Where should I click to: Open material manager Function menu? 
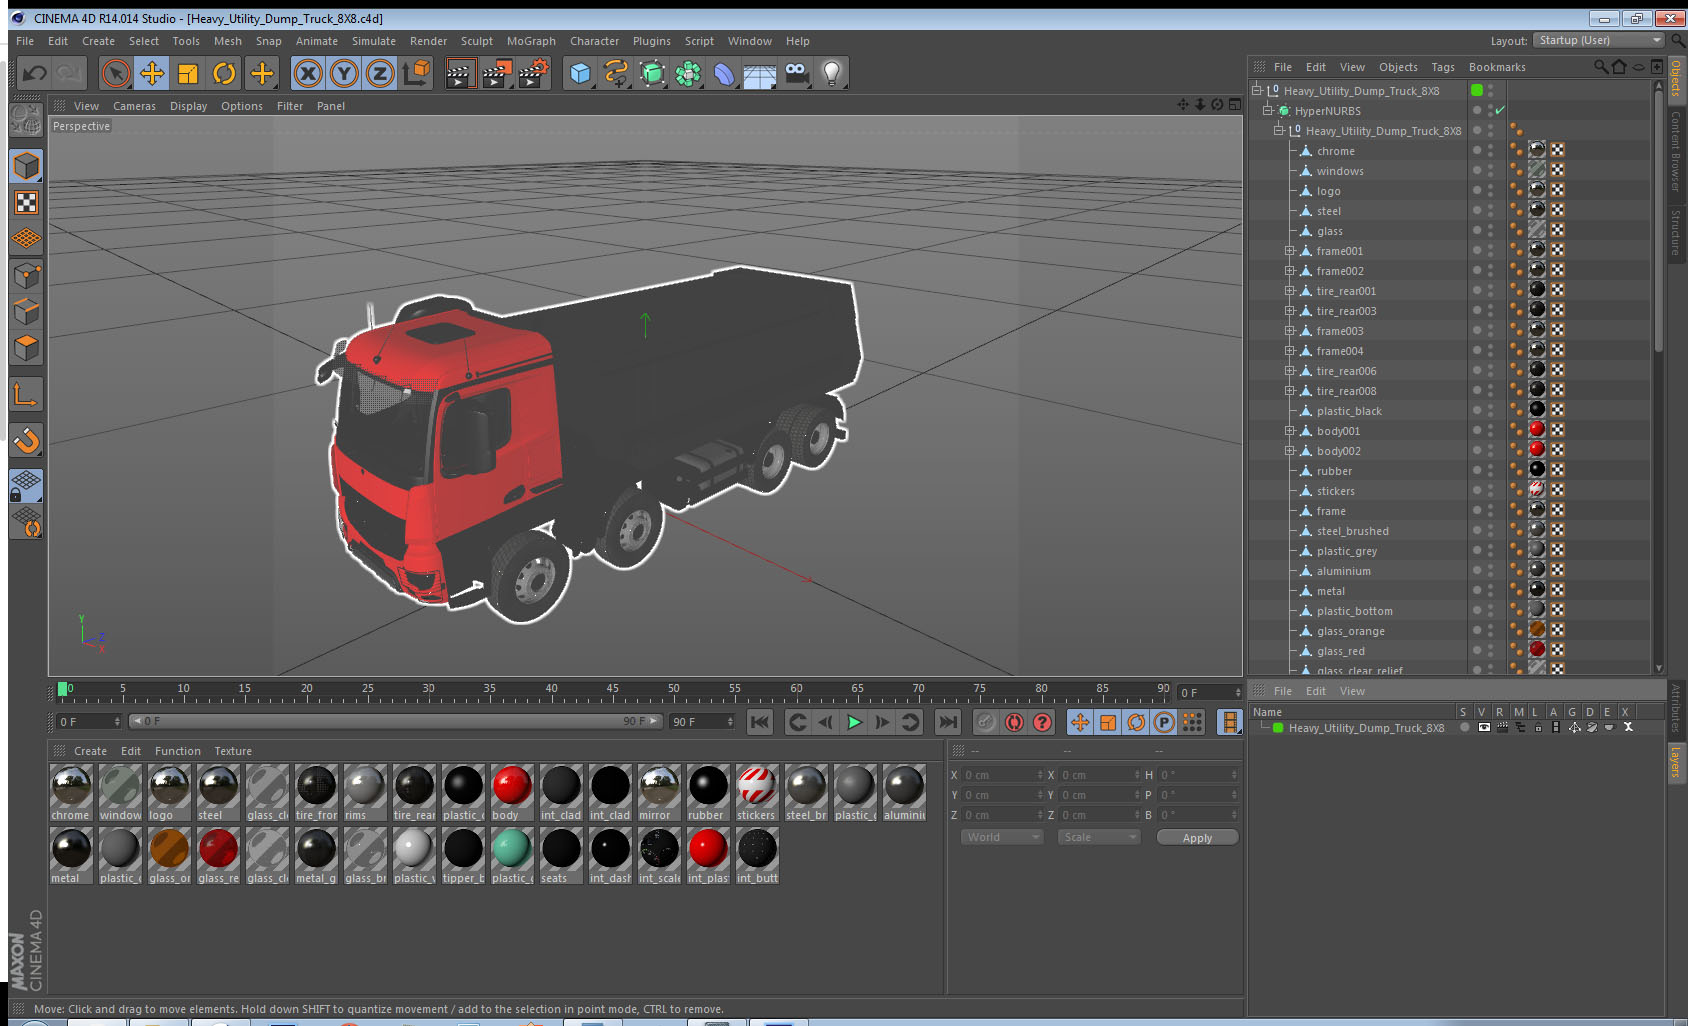[178, 751]
